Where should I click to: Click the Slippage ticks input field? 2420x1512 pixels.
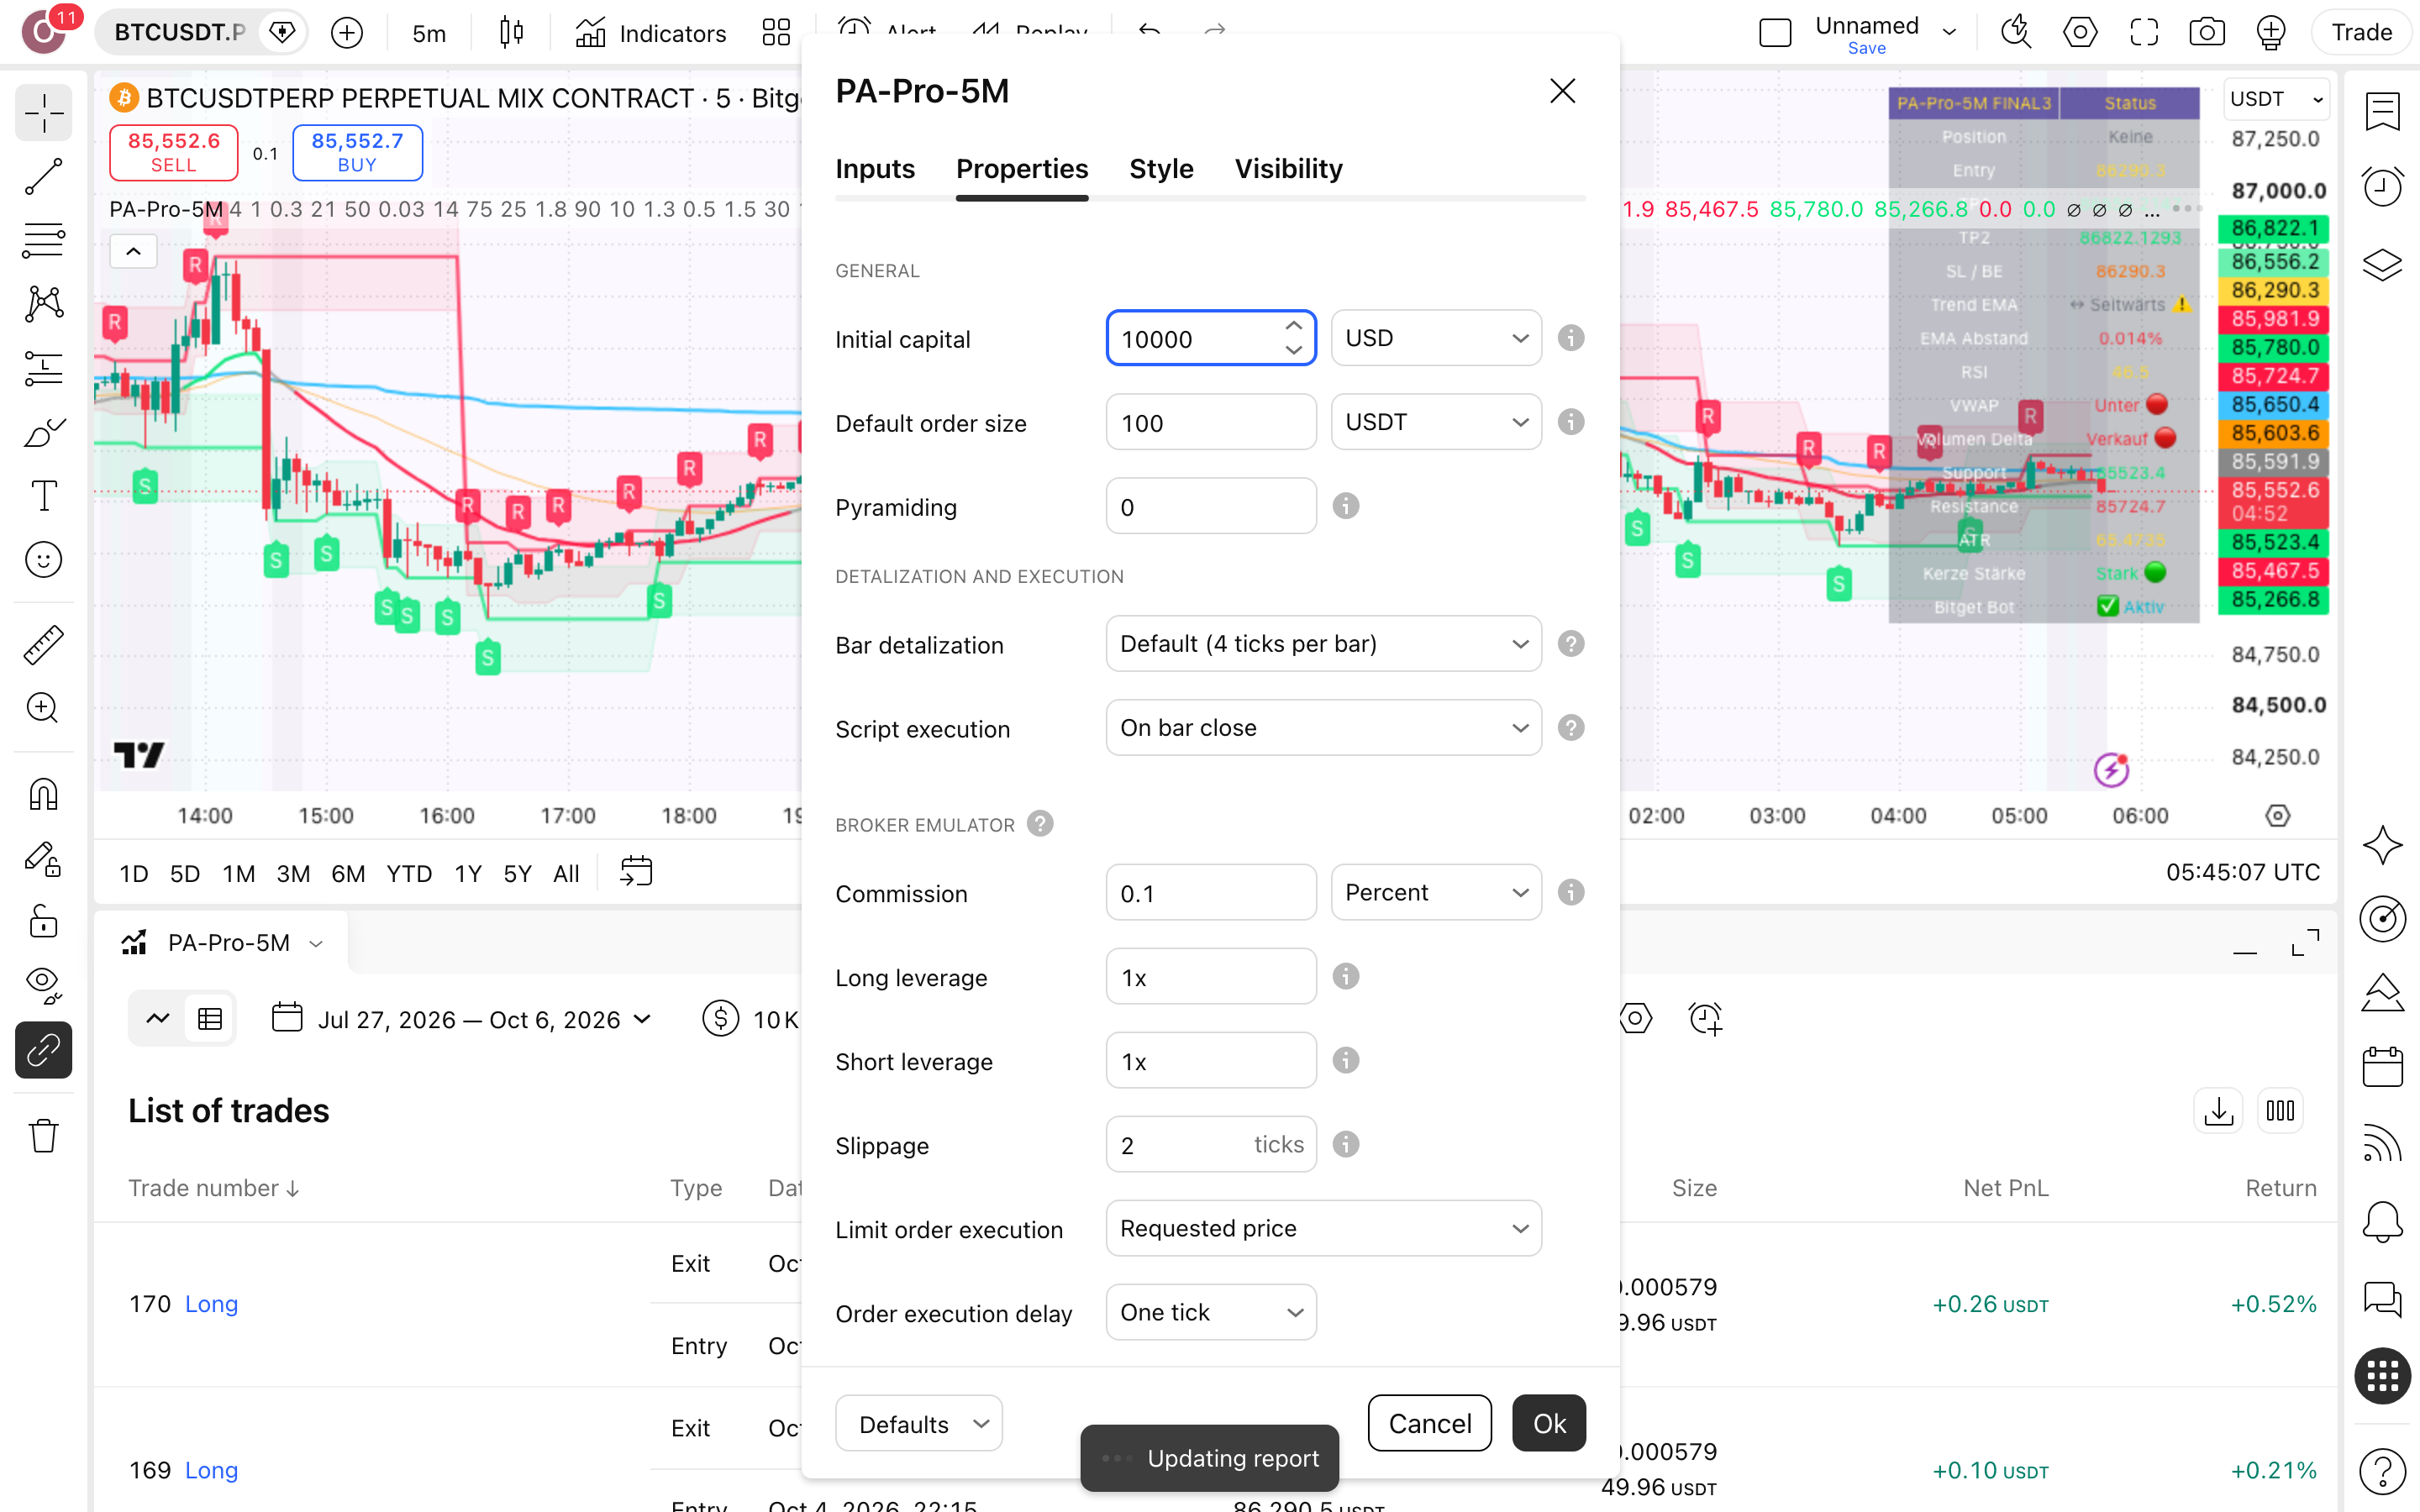coord(1211,1144)
